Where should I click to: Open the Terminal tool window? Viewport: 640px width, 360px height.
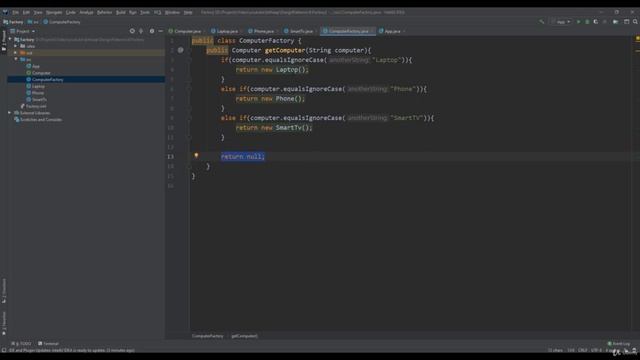click(49, 344)
